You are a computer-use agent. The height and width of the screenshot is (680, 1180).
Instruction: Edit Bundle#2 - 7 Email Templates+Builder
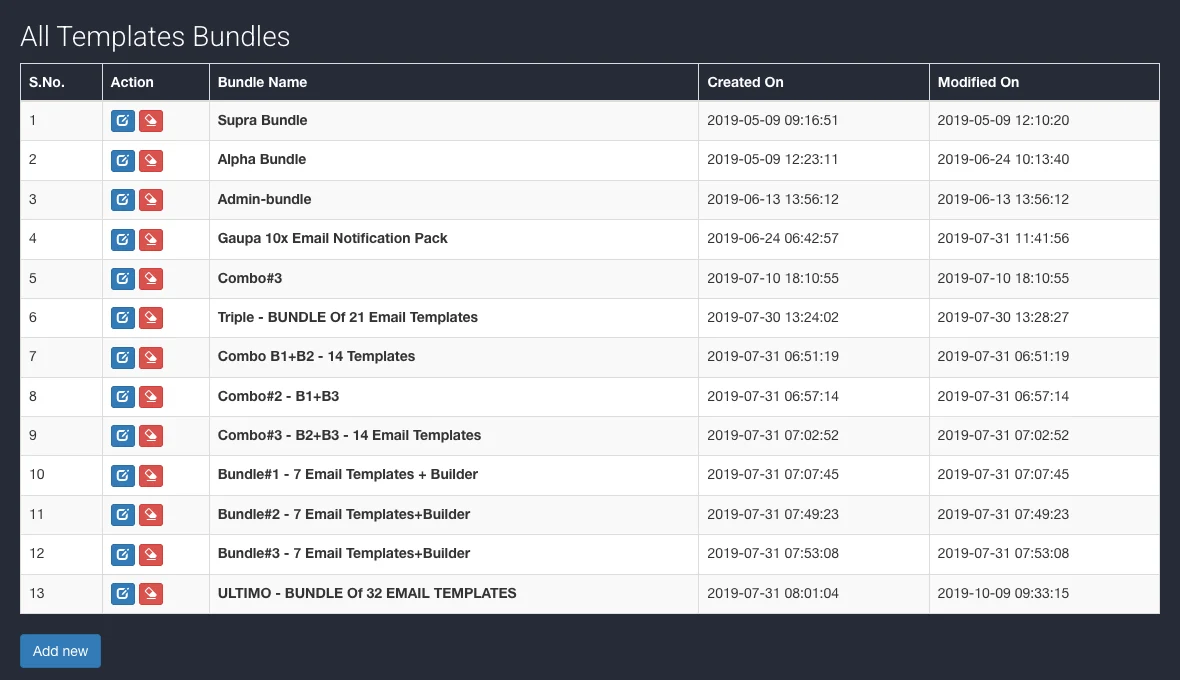tap(123, 515)
